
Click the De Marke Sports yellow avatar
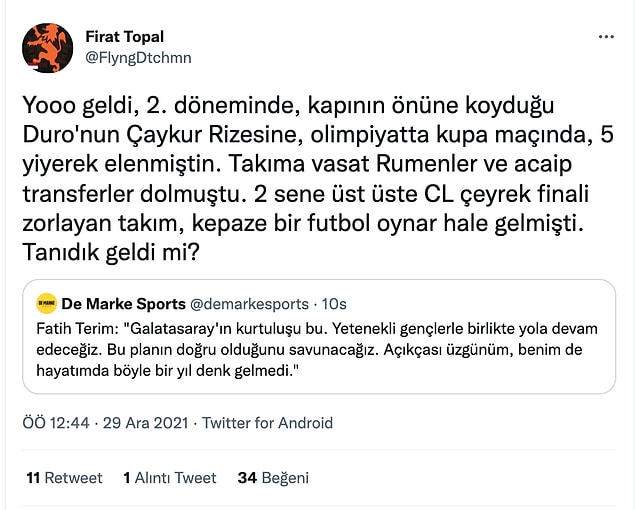pos(47,303)
